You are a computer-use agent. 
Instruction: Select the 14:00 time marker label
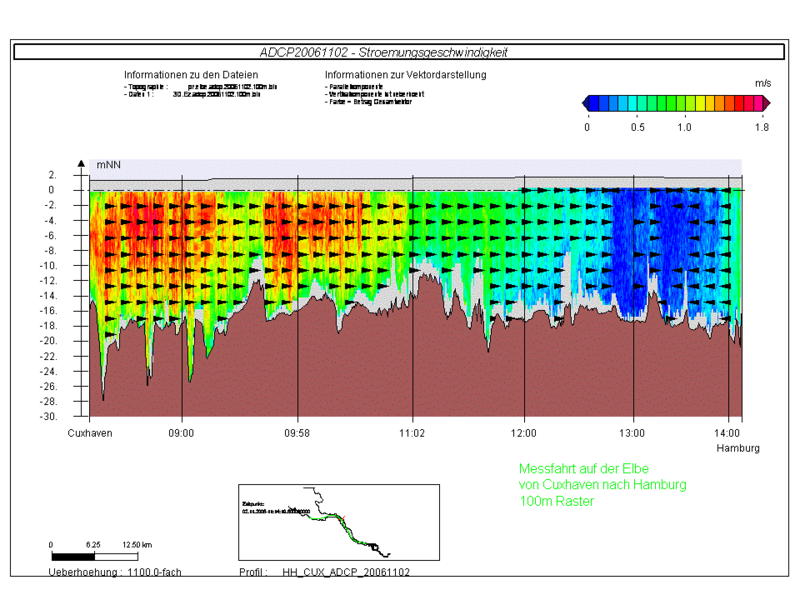point(727,433)
